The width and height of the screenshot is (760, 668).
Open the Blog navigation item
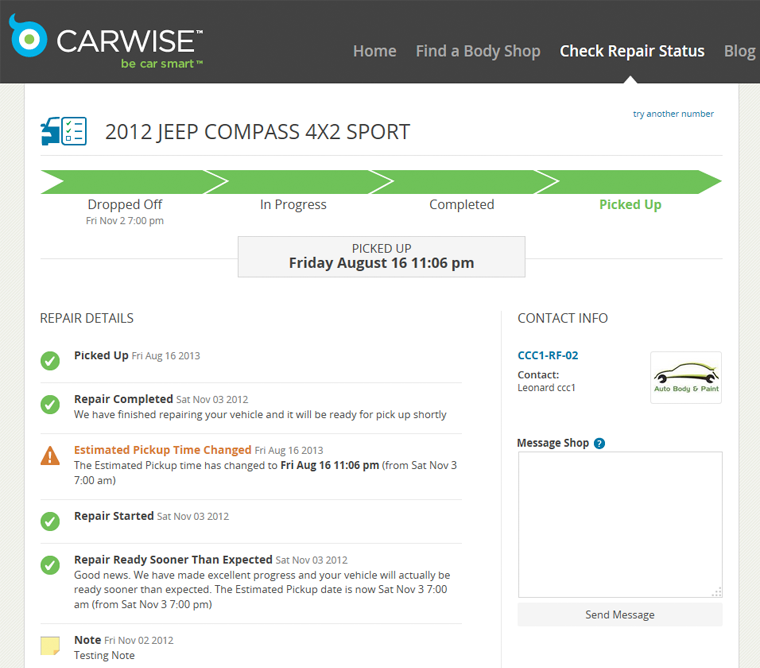pyautogui.click(x=740, y=51)
